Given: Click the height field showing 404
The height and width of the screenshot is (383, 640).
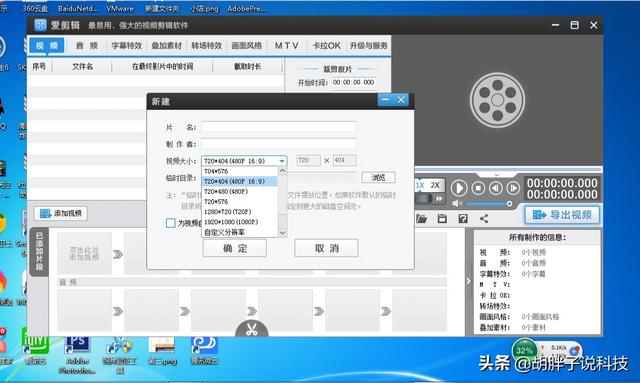Looking at the screenshot, I should pyautogui.click(x=344, y=160).
